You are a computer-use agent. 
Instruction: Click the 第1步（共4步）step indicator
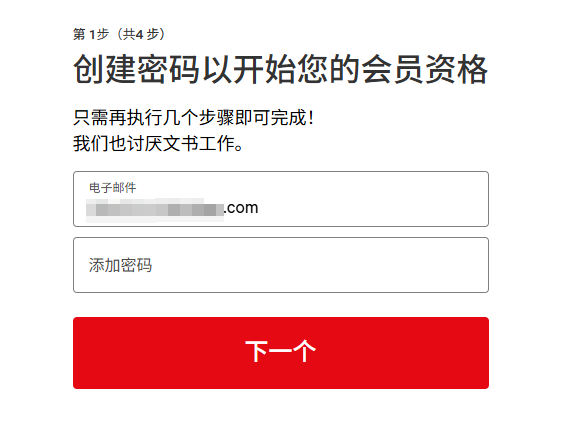119,34
